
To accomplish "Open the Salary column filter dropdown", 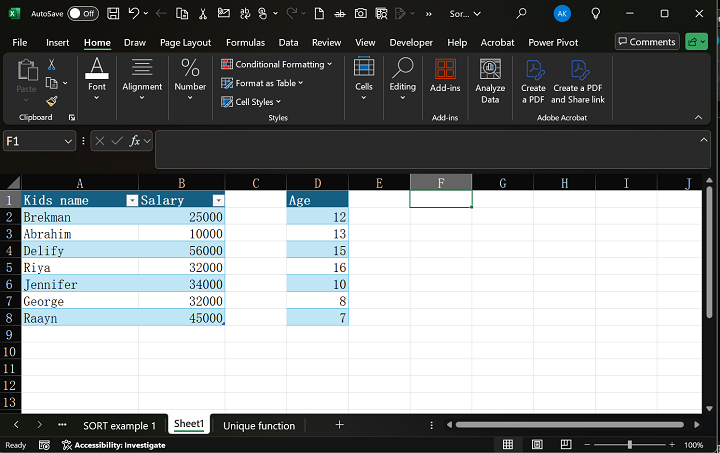I will click(218, 200).
